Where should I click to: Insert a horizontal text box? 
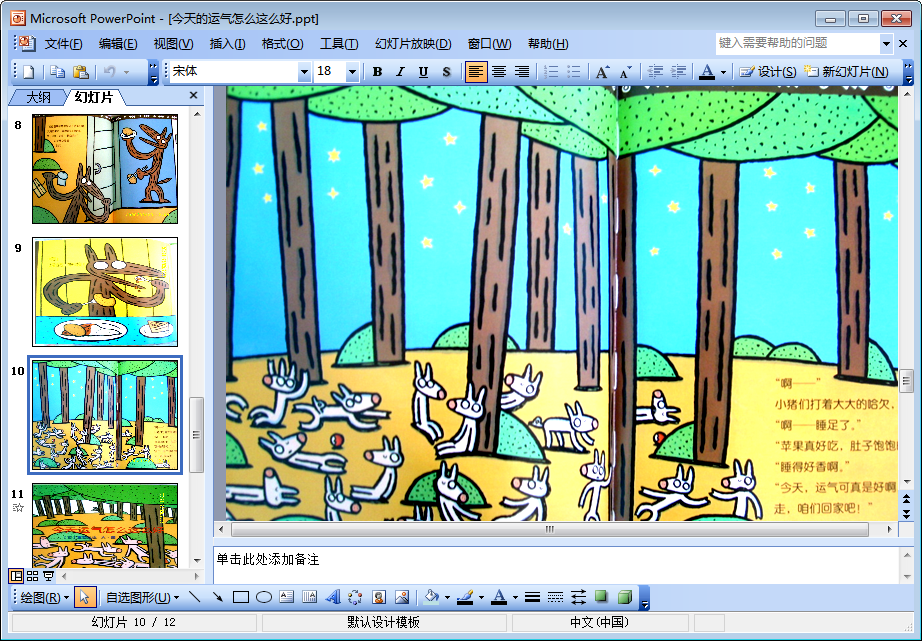(x=286, y=597)
